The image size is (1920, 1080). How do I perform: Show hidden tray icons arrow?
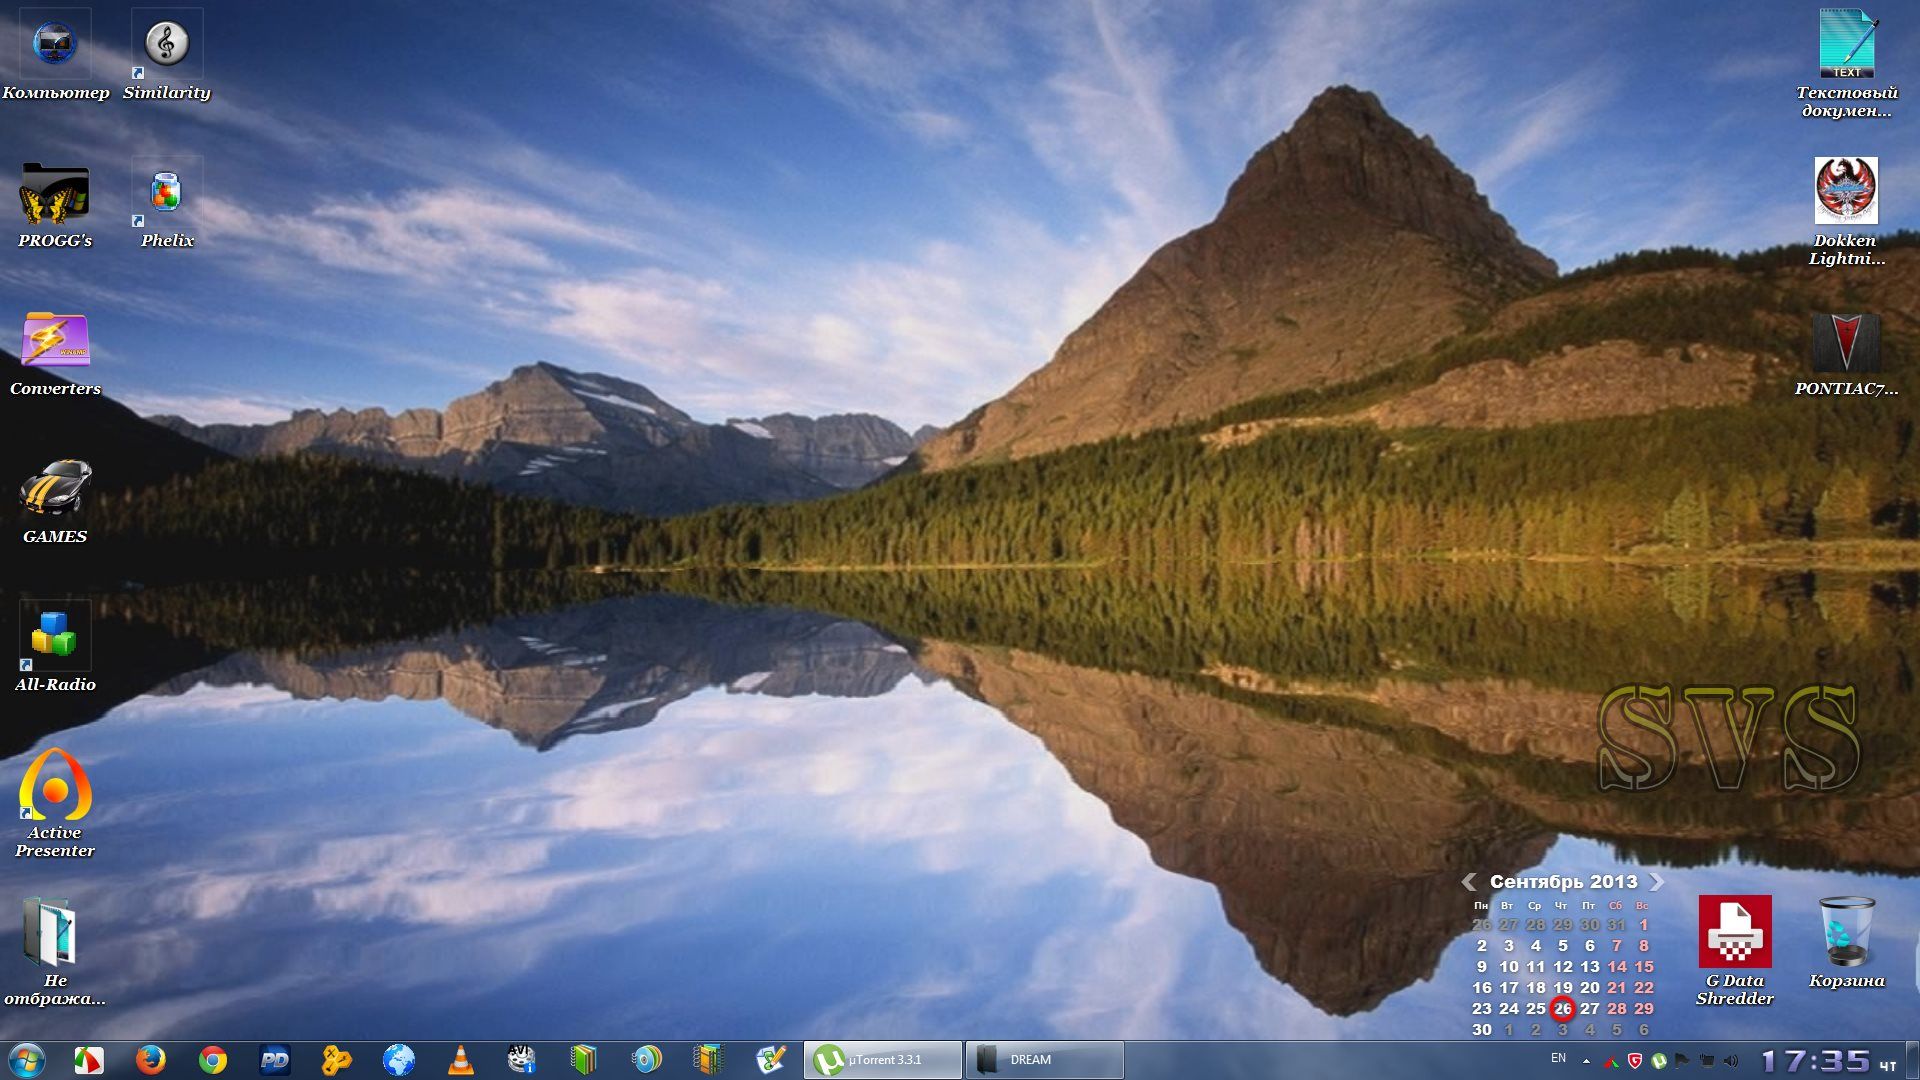[1586, 1060]
